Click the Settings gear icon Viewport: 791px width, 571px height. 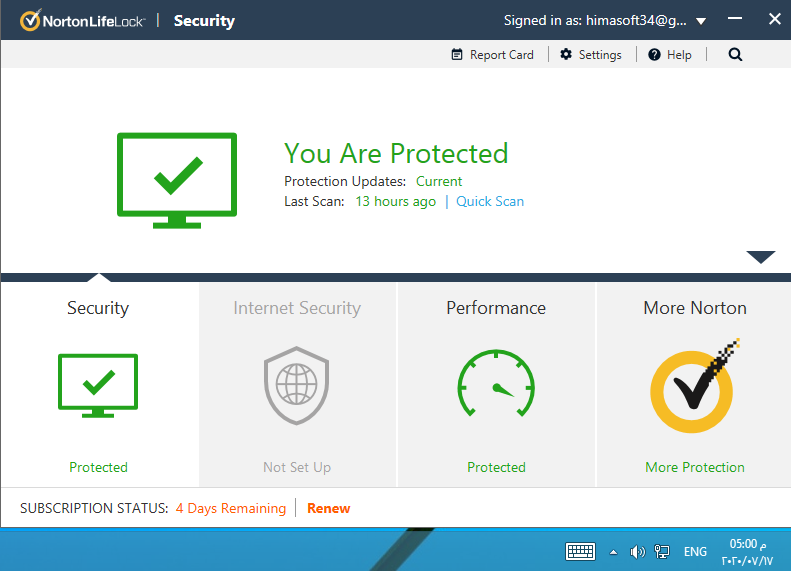point(566,54)
